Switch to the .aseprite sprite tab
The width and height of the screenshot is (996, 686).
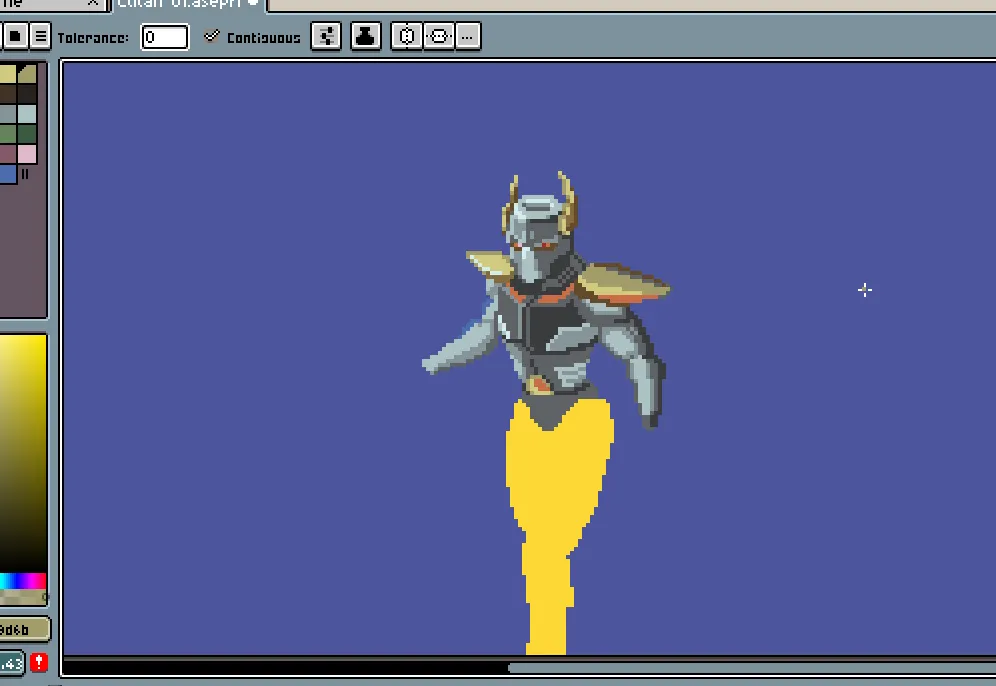188,4
